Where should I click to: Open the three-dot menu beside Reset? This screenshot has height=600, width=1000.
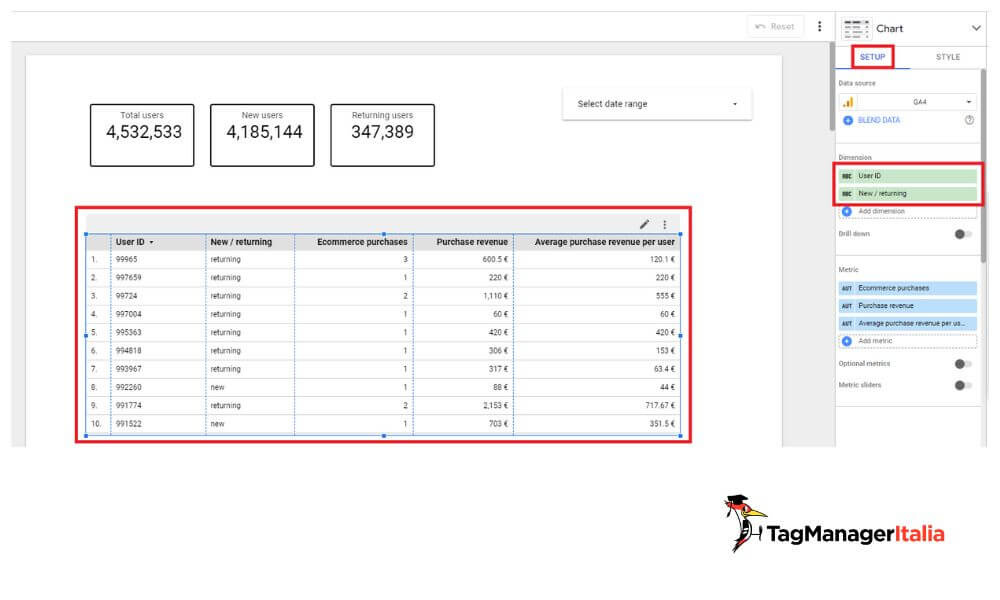click(x=820, y=27)
